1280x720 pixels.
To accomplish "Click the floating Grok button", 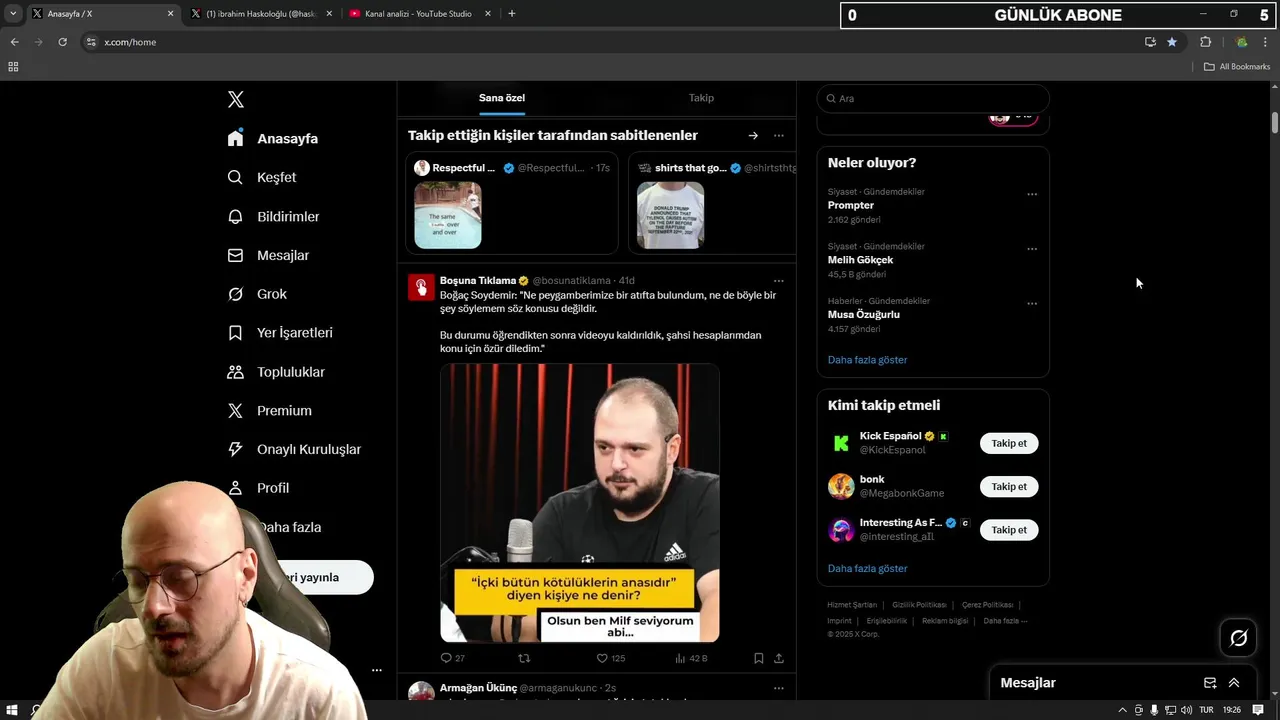I will tap(1238, 638).
